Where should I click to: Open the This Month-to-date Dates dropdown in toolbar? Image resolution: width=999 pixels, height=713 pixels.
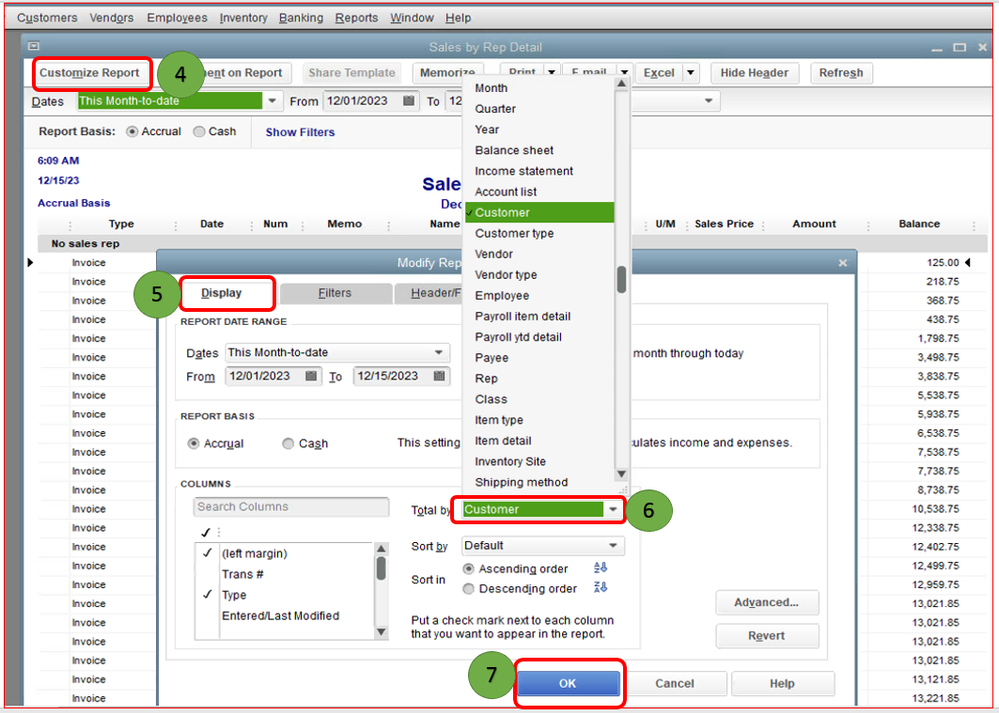(273, 101)
